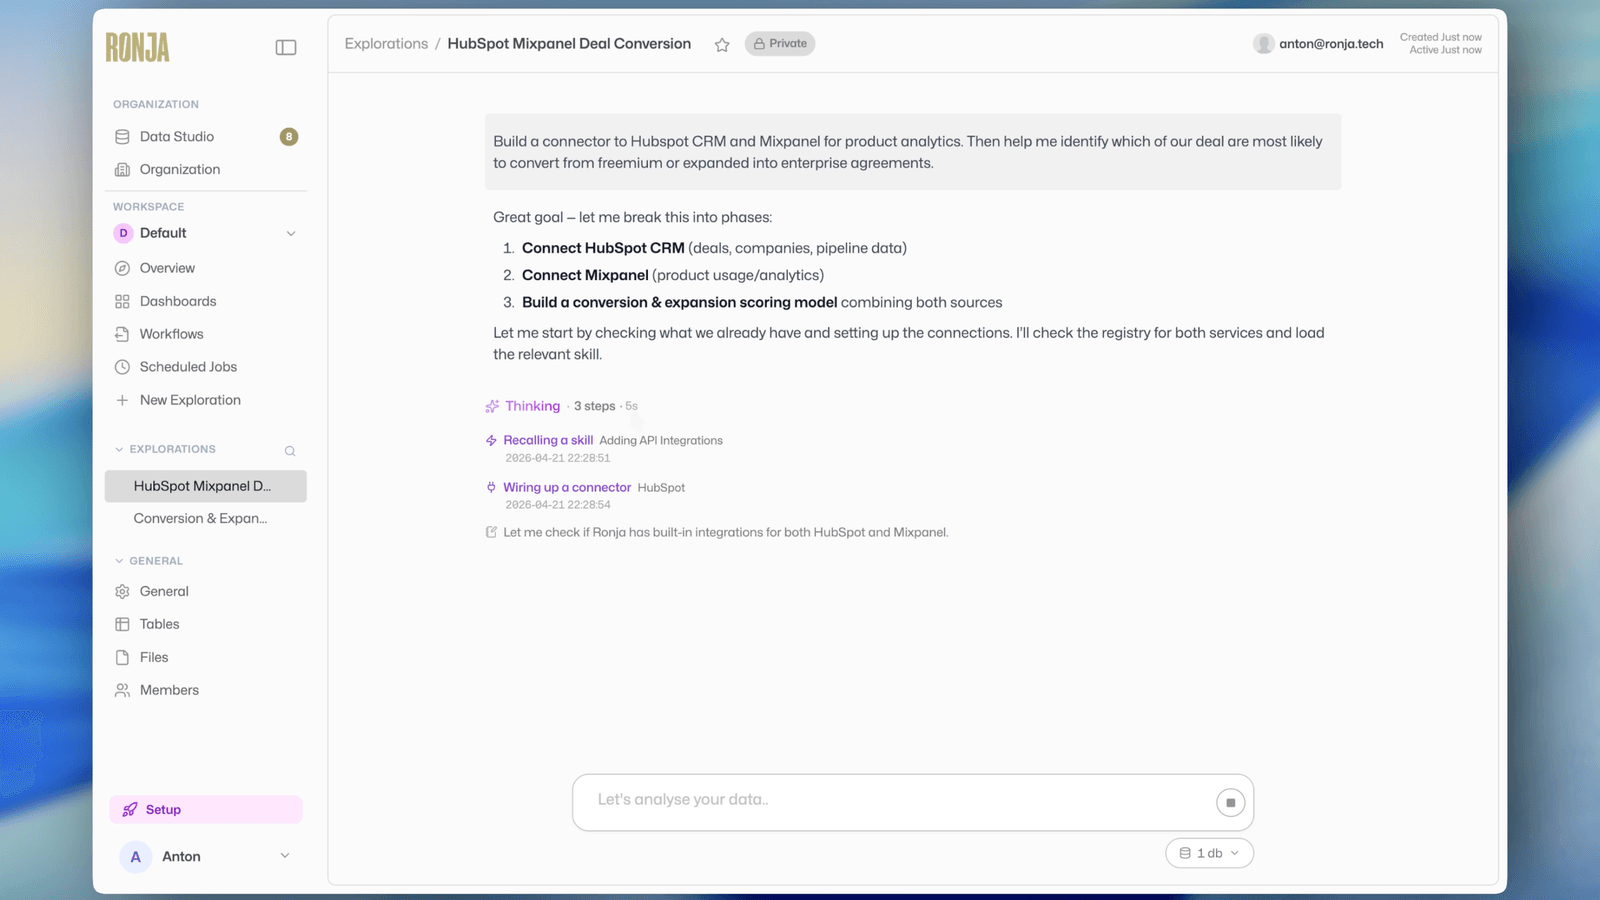Click the Explorations breadcrumb link

pos(386,44)
